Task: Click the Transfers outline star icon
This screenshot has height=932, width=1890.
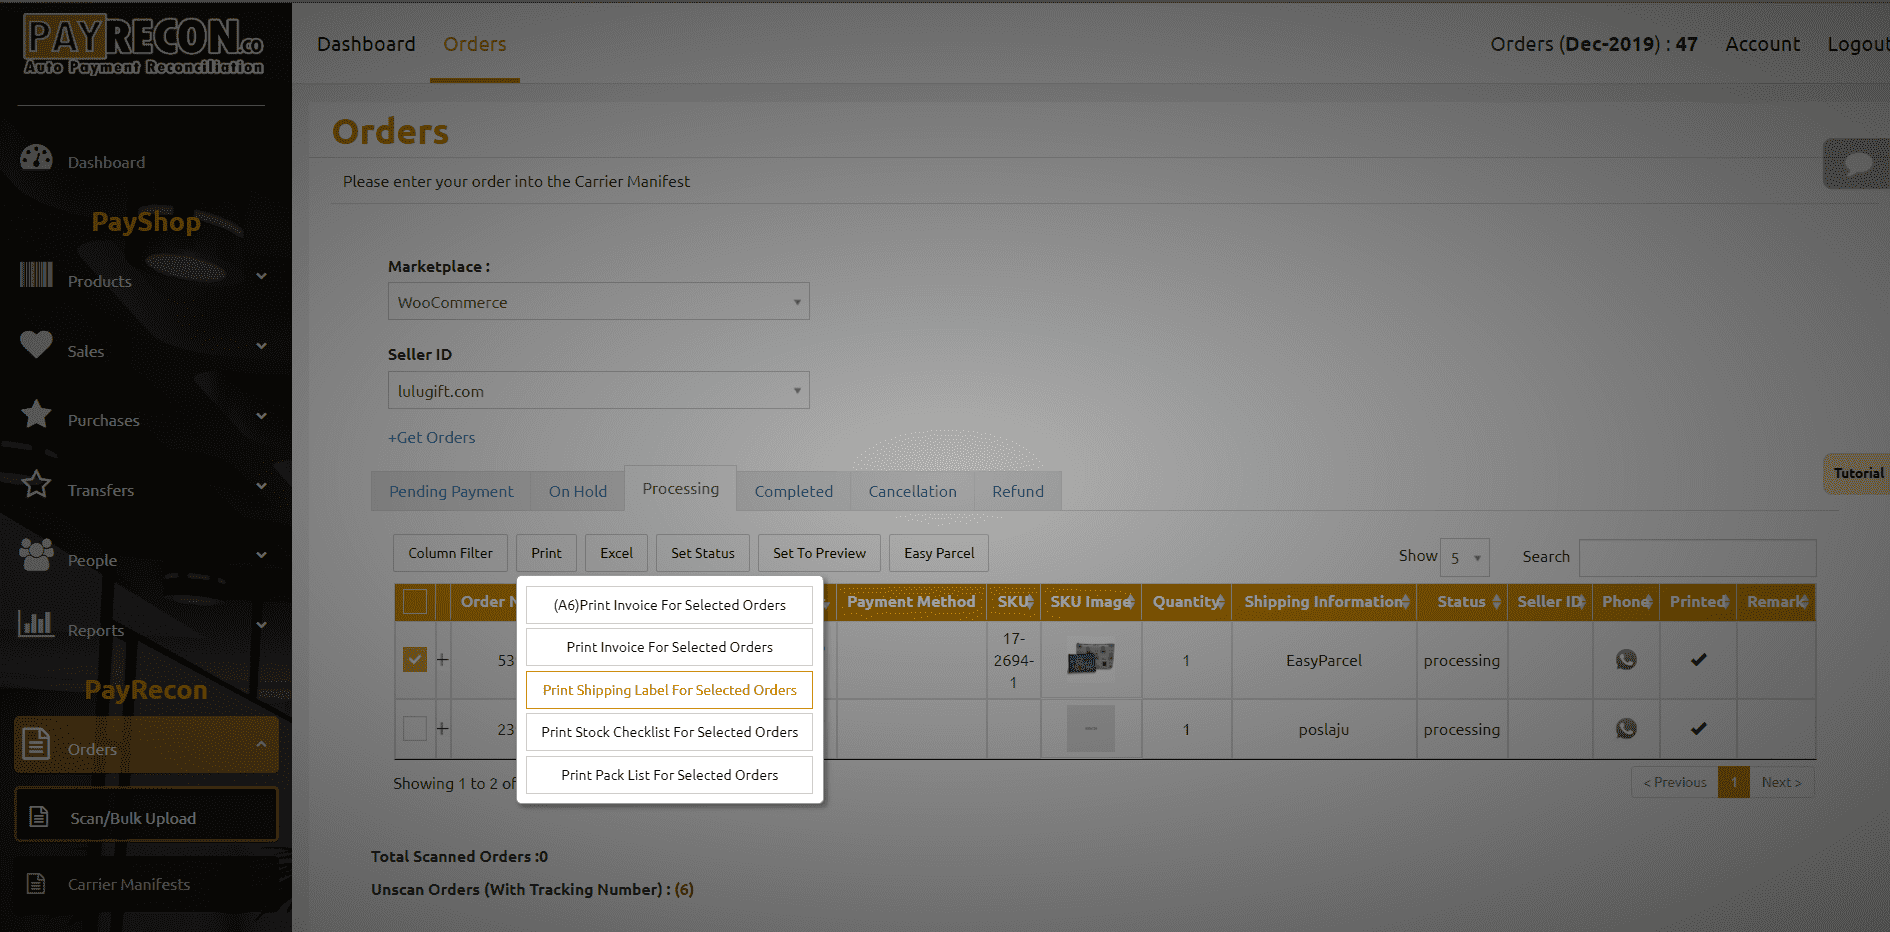Action: 37,484
